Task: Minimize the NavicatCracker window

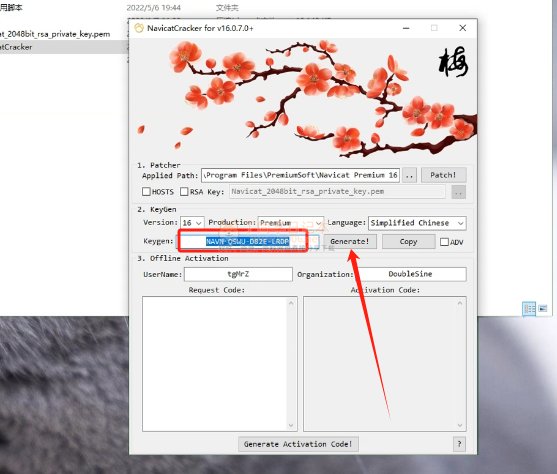Action: 406,28
